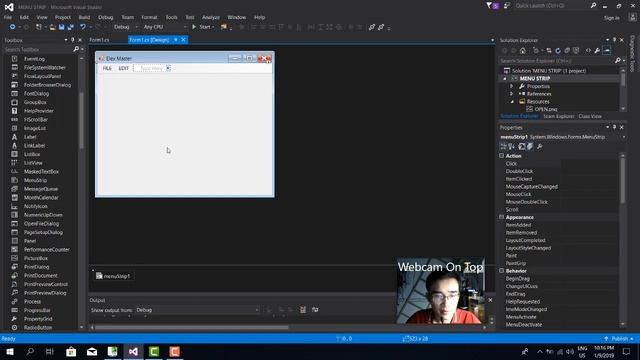This screenshot has width=640, height=360.
Task: Click the Solution Explorer Home icon
Action: click(522, 51)
